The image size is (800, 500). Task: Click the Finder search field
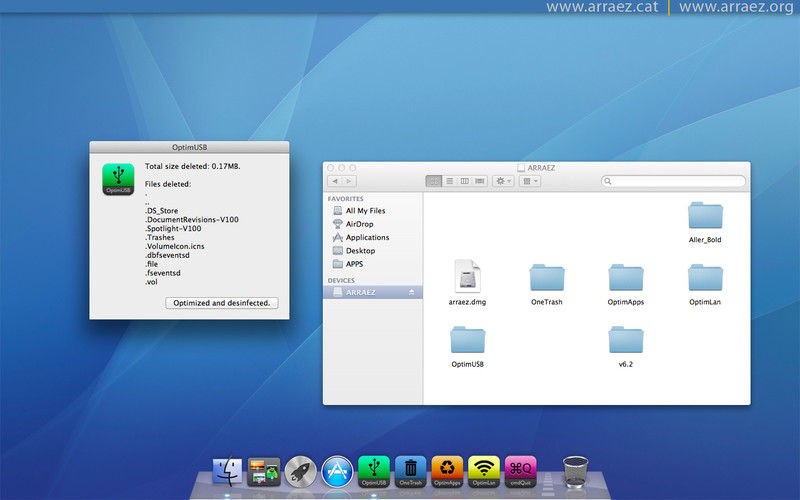point(673,181)
